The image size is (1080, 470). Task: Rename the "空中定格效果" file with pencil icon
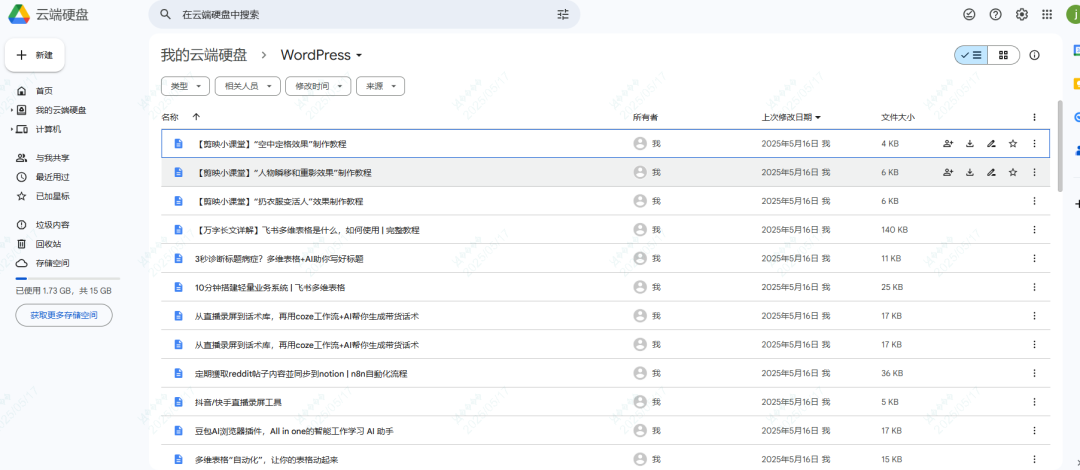(991, 143)
